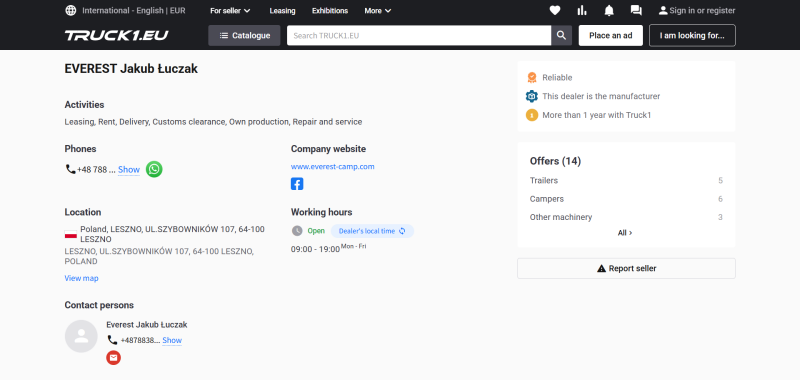Click View map link

click(81, 278)
